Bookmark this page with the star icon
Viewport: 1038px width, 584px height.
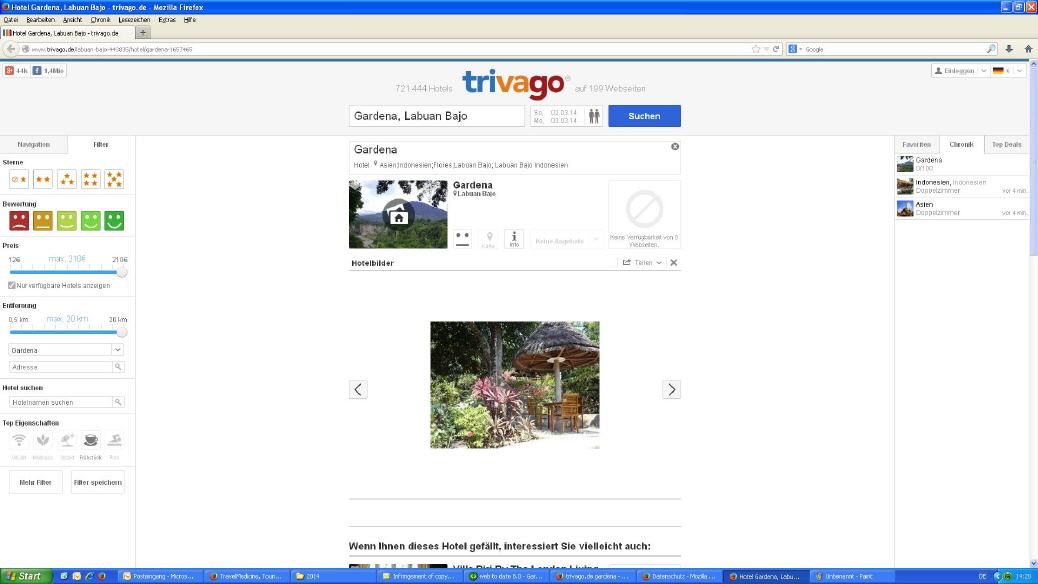pos(756,49)
